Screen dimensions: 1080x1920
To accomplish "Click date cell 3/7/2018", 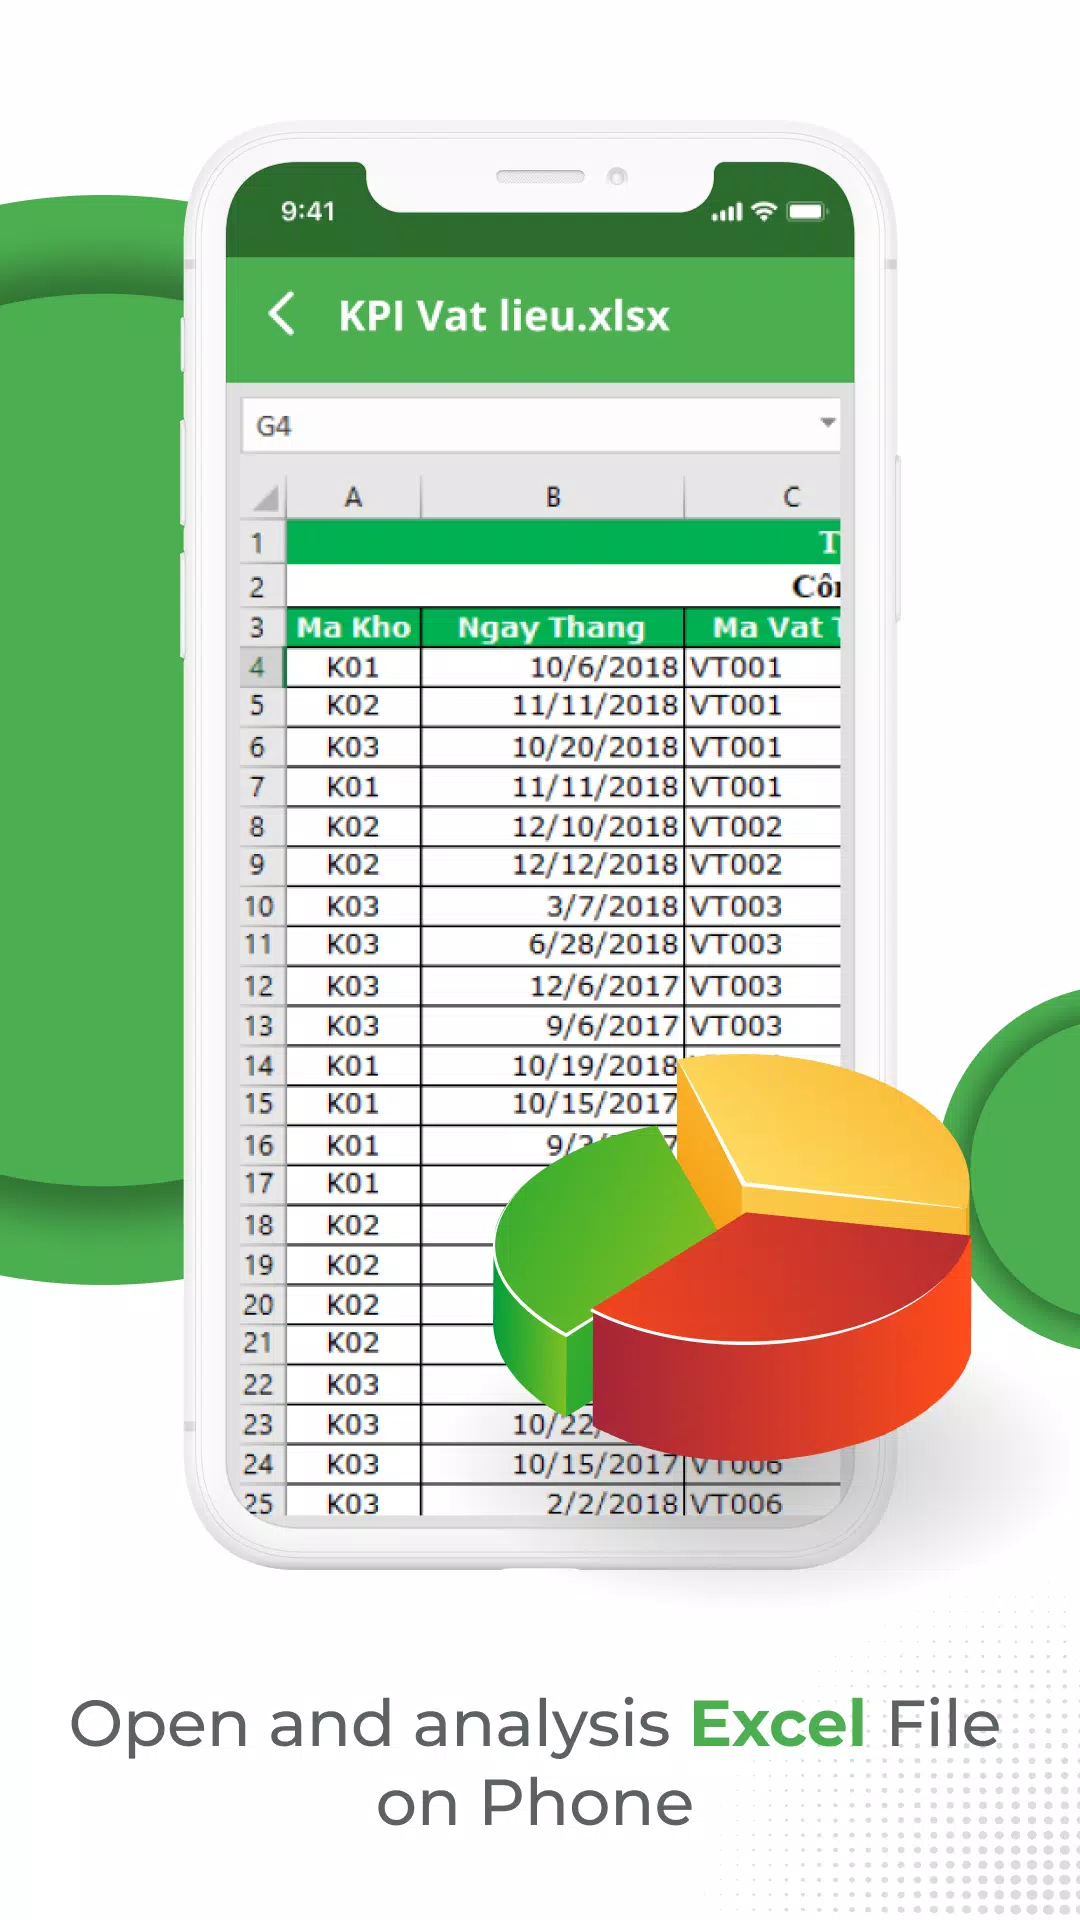I will click(x=552, y=906).
